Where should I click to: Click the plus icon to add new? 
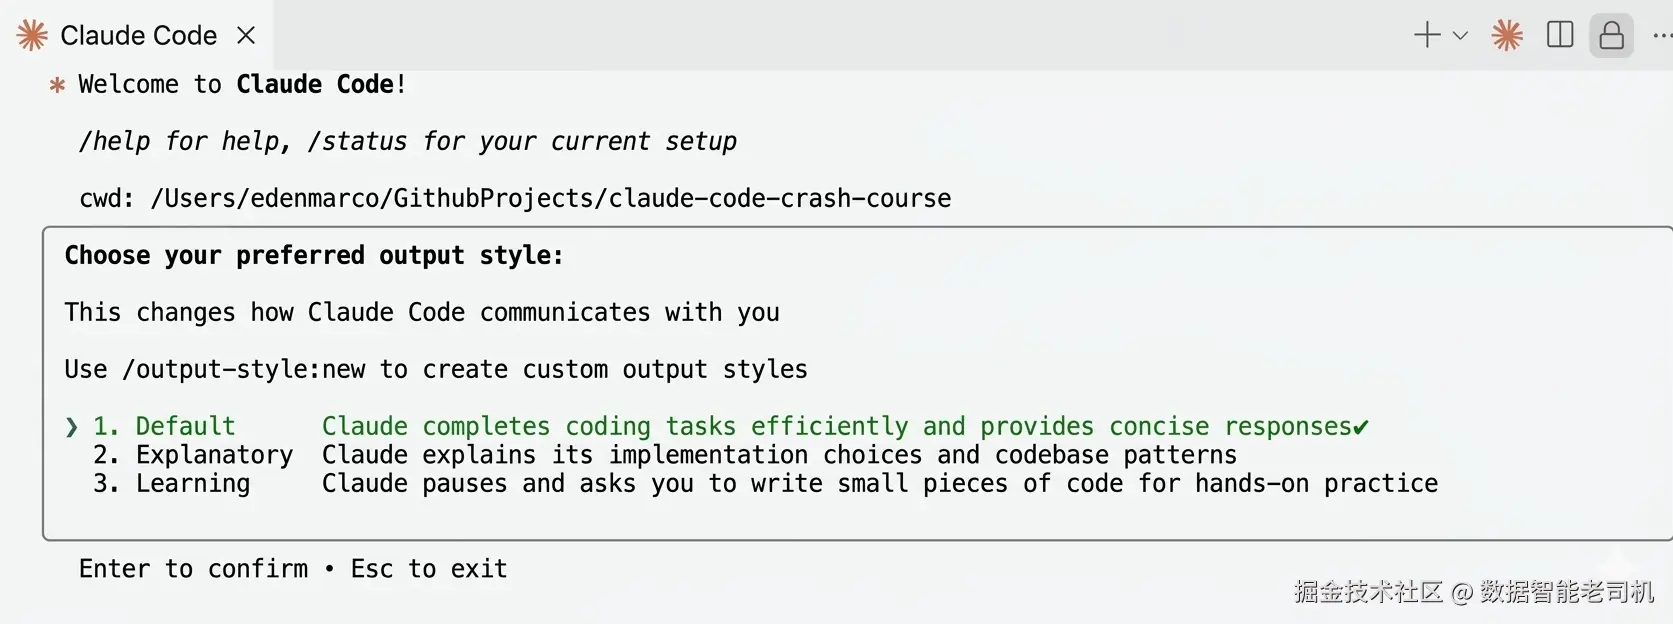coord(1427,36)
